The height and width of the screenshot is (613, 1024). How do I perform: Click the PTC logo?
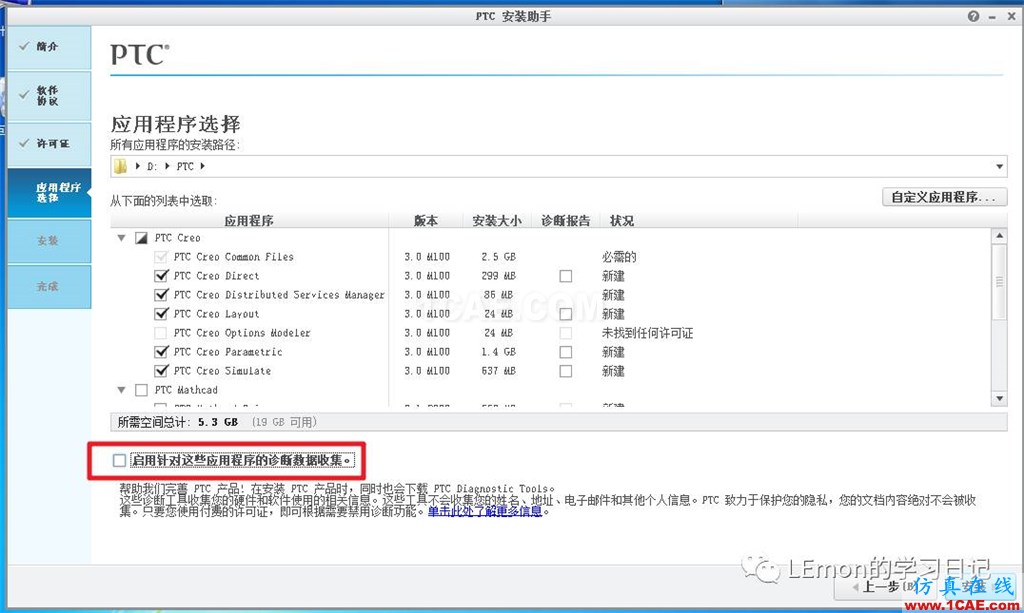click(140, 54)
